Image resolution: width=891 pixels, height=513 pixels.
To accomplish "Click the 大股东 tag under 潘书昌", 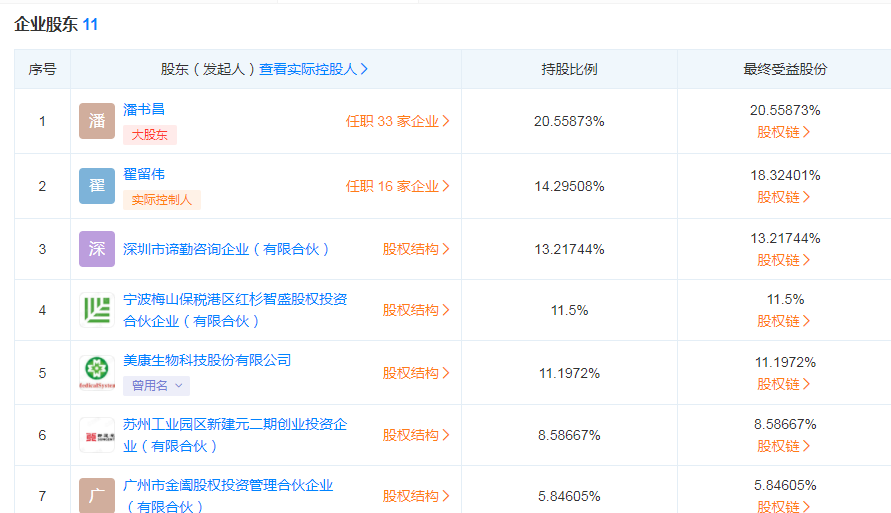I will 150,135.
